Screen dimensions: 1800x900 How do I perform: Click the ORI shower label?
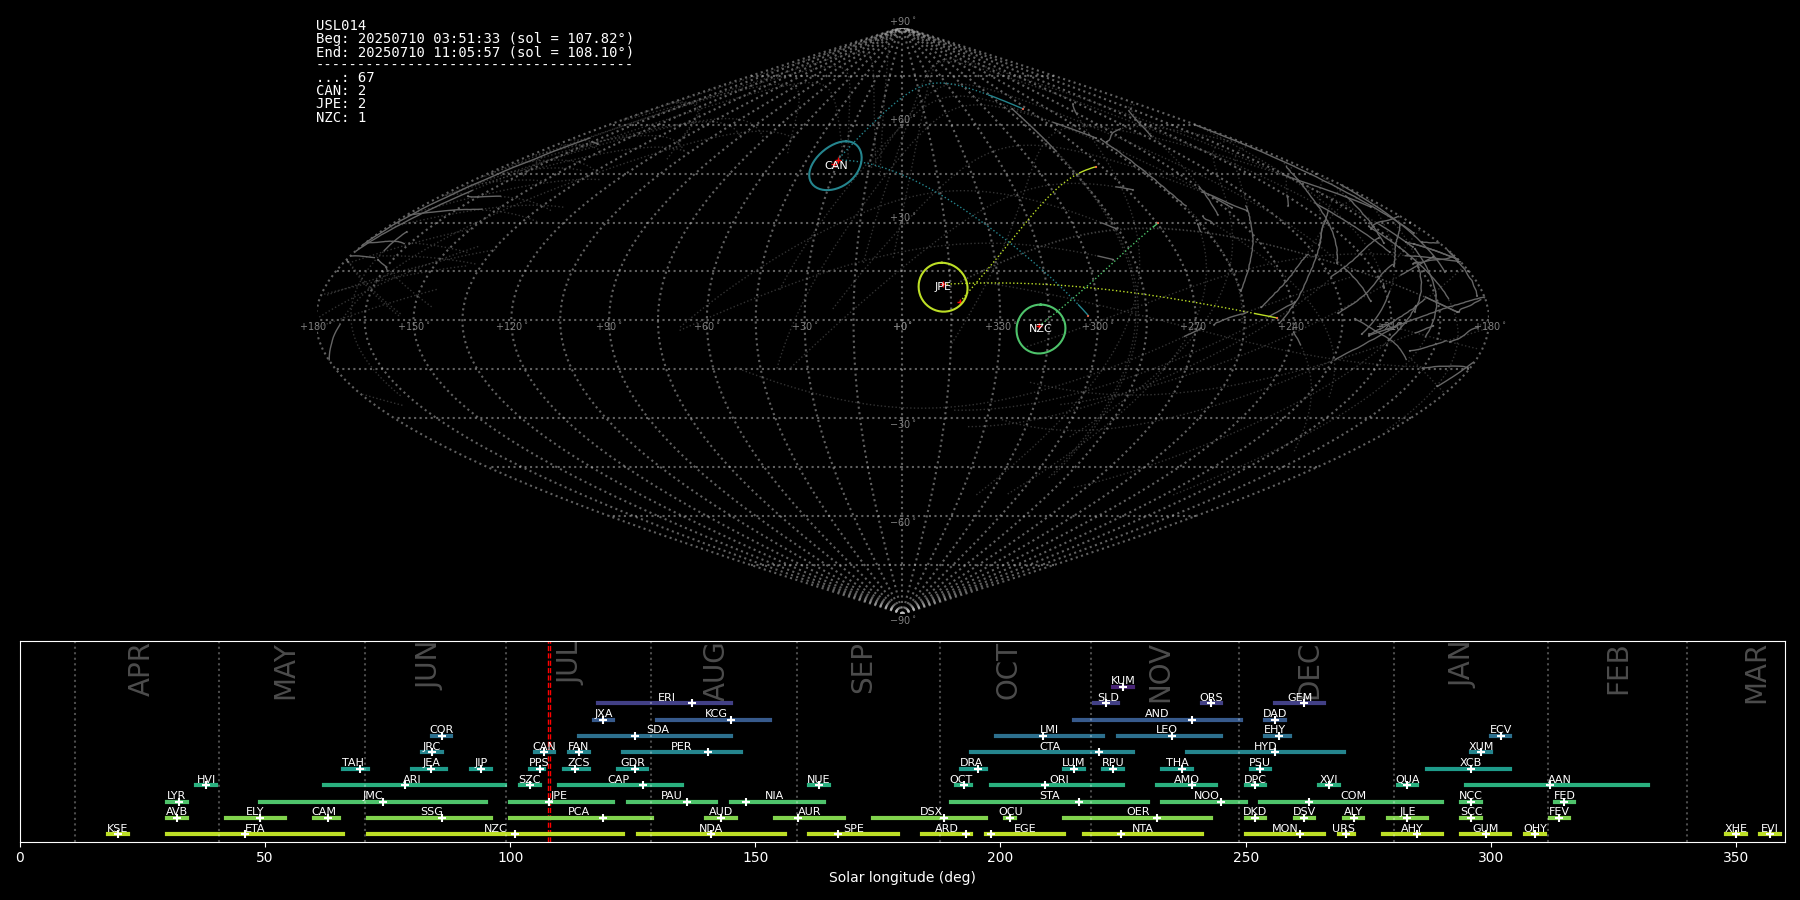1059,780
